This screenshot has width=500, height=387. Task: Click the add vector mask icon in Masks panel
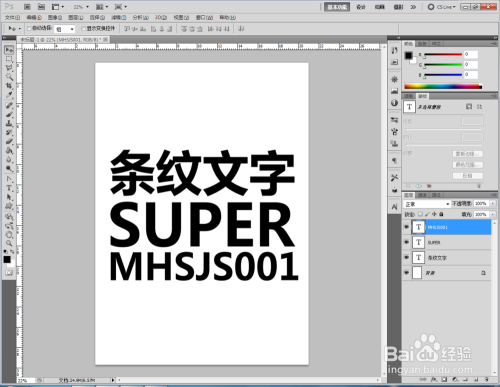pyautogui.click(x=479, y=107)
